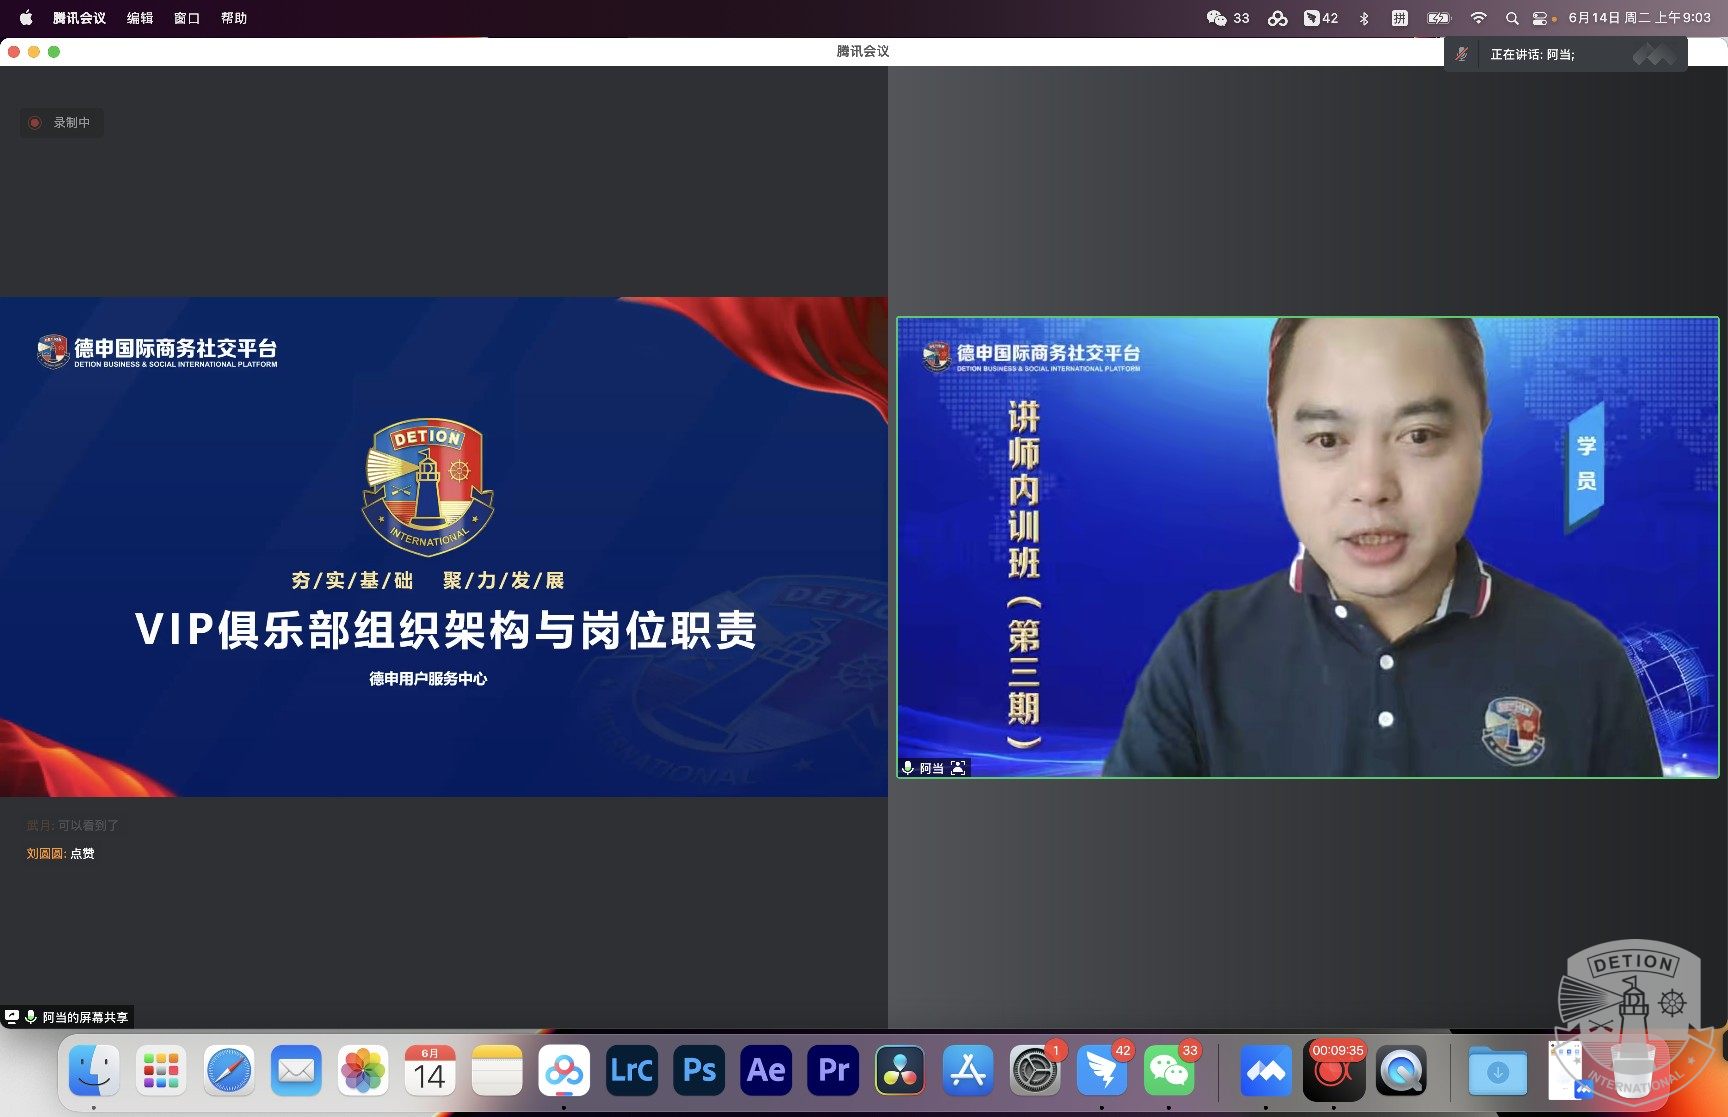Click the date and time display
Image resolution: width=1728 pixels, height=1117 pixels.
coord(1639,18)
